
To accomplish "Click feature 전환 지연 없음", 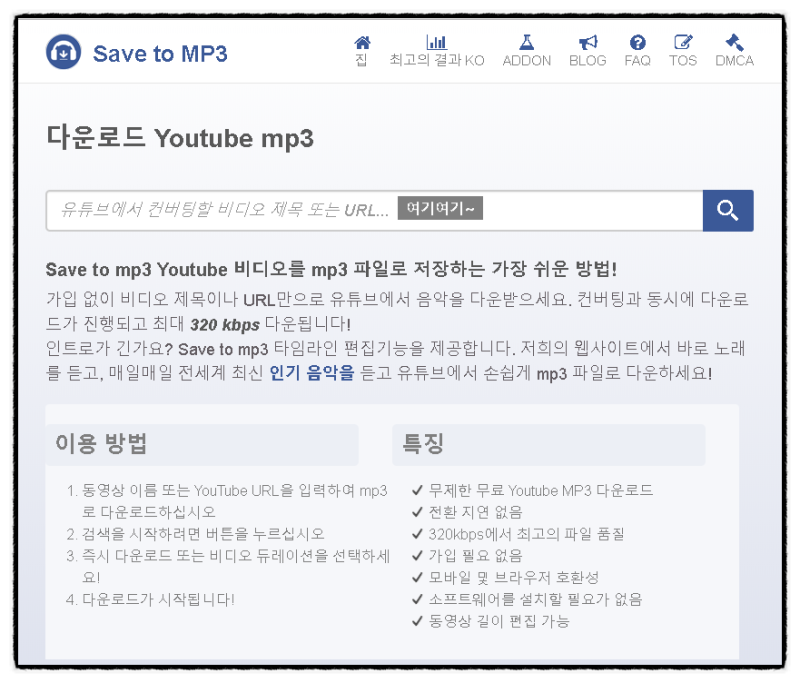I will point(467,512).
